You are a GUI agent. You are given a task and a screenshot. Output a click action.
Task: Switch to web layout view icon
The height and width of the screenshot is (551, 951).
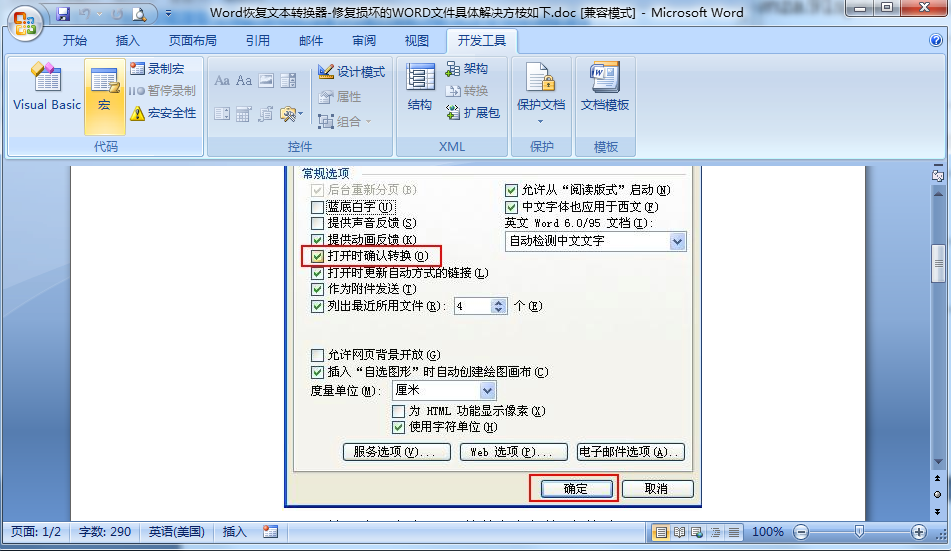point(697,532)
